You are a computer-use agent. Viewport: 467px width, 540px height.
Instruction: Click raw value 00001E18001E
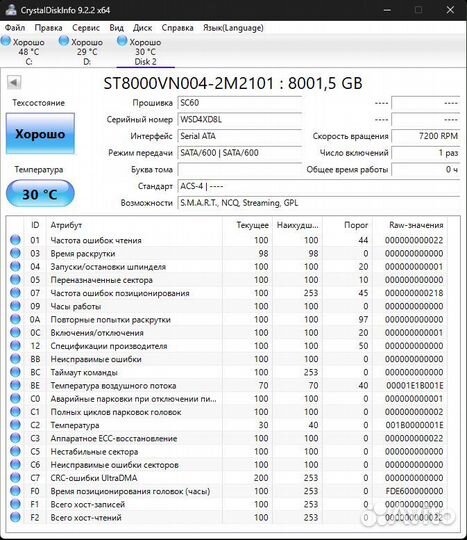tap(415, 385)
